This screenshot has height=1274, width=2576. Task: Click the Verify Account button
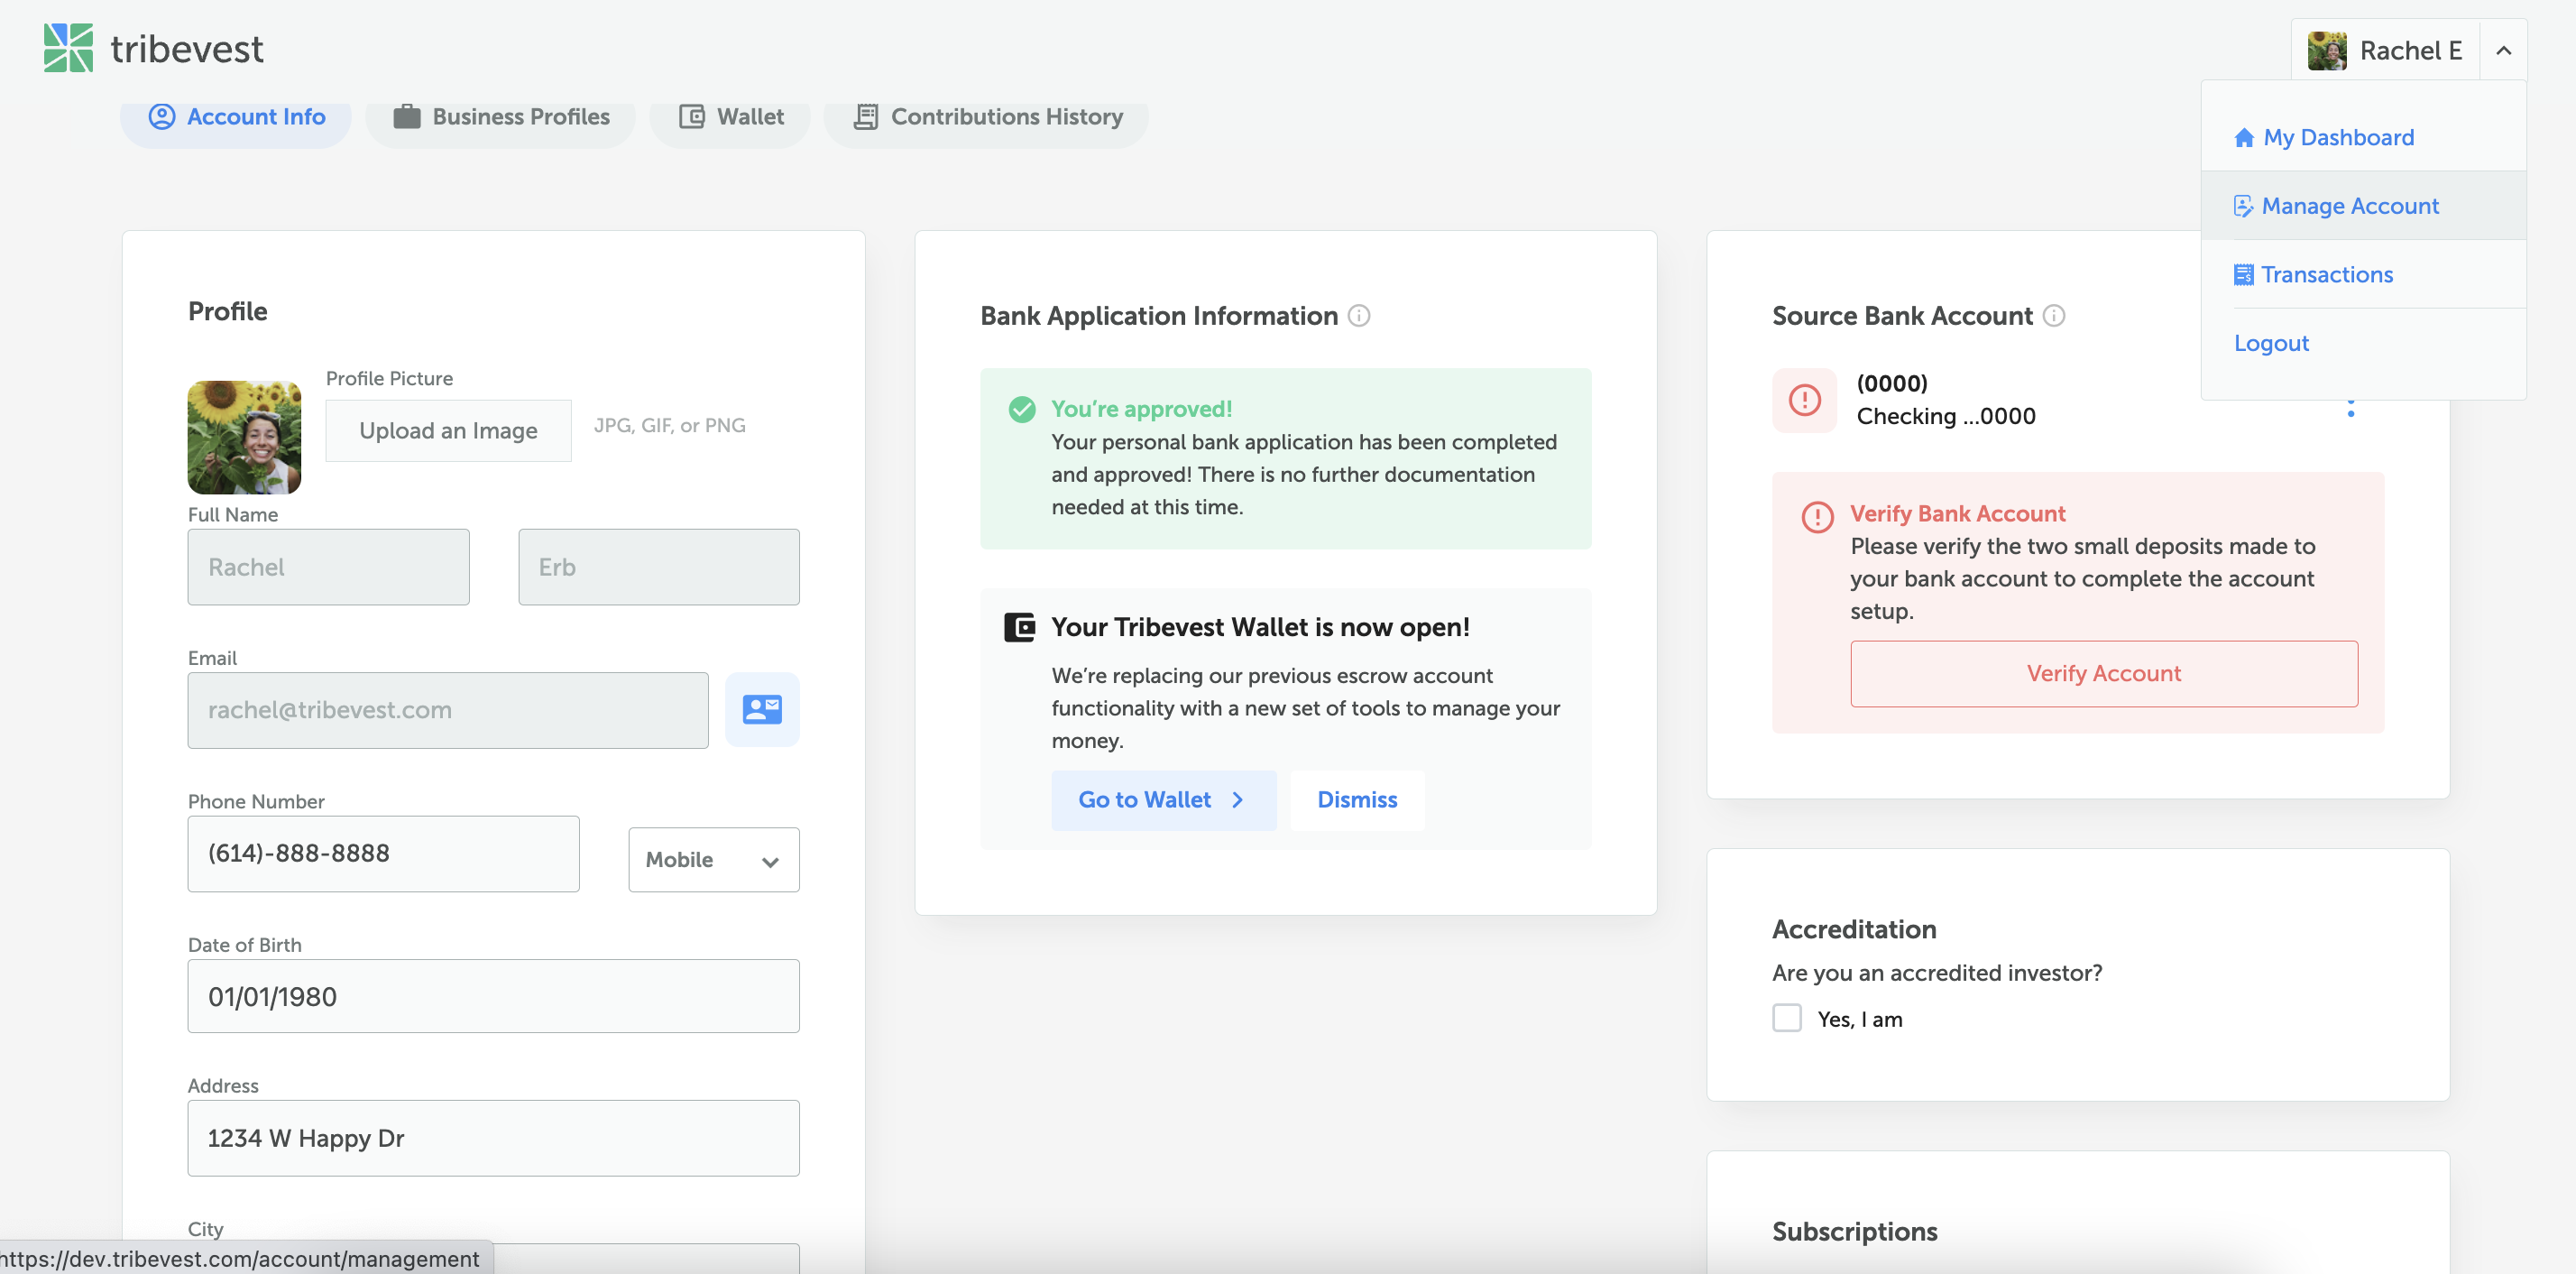pyautogui.click(x=2104, y=674)
